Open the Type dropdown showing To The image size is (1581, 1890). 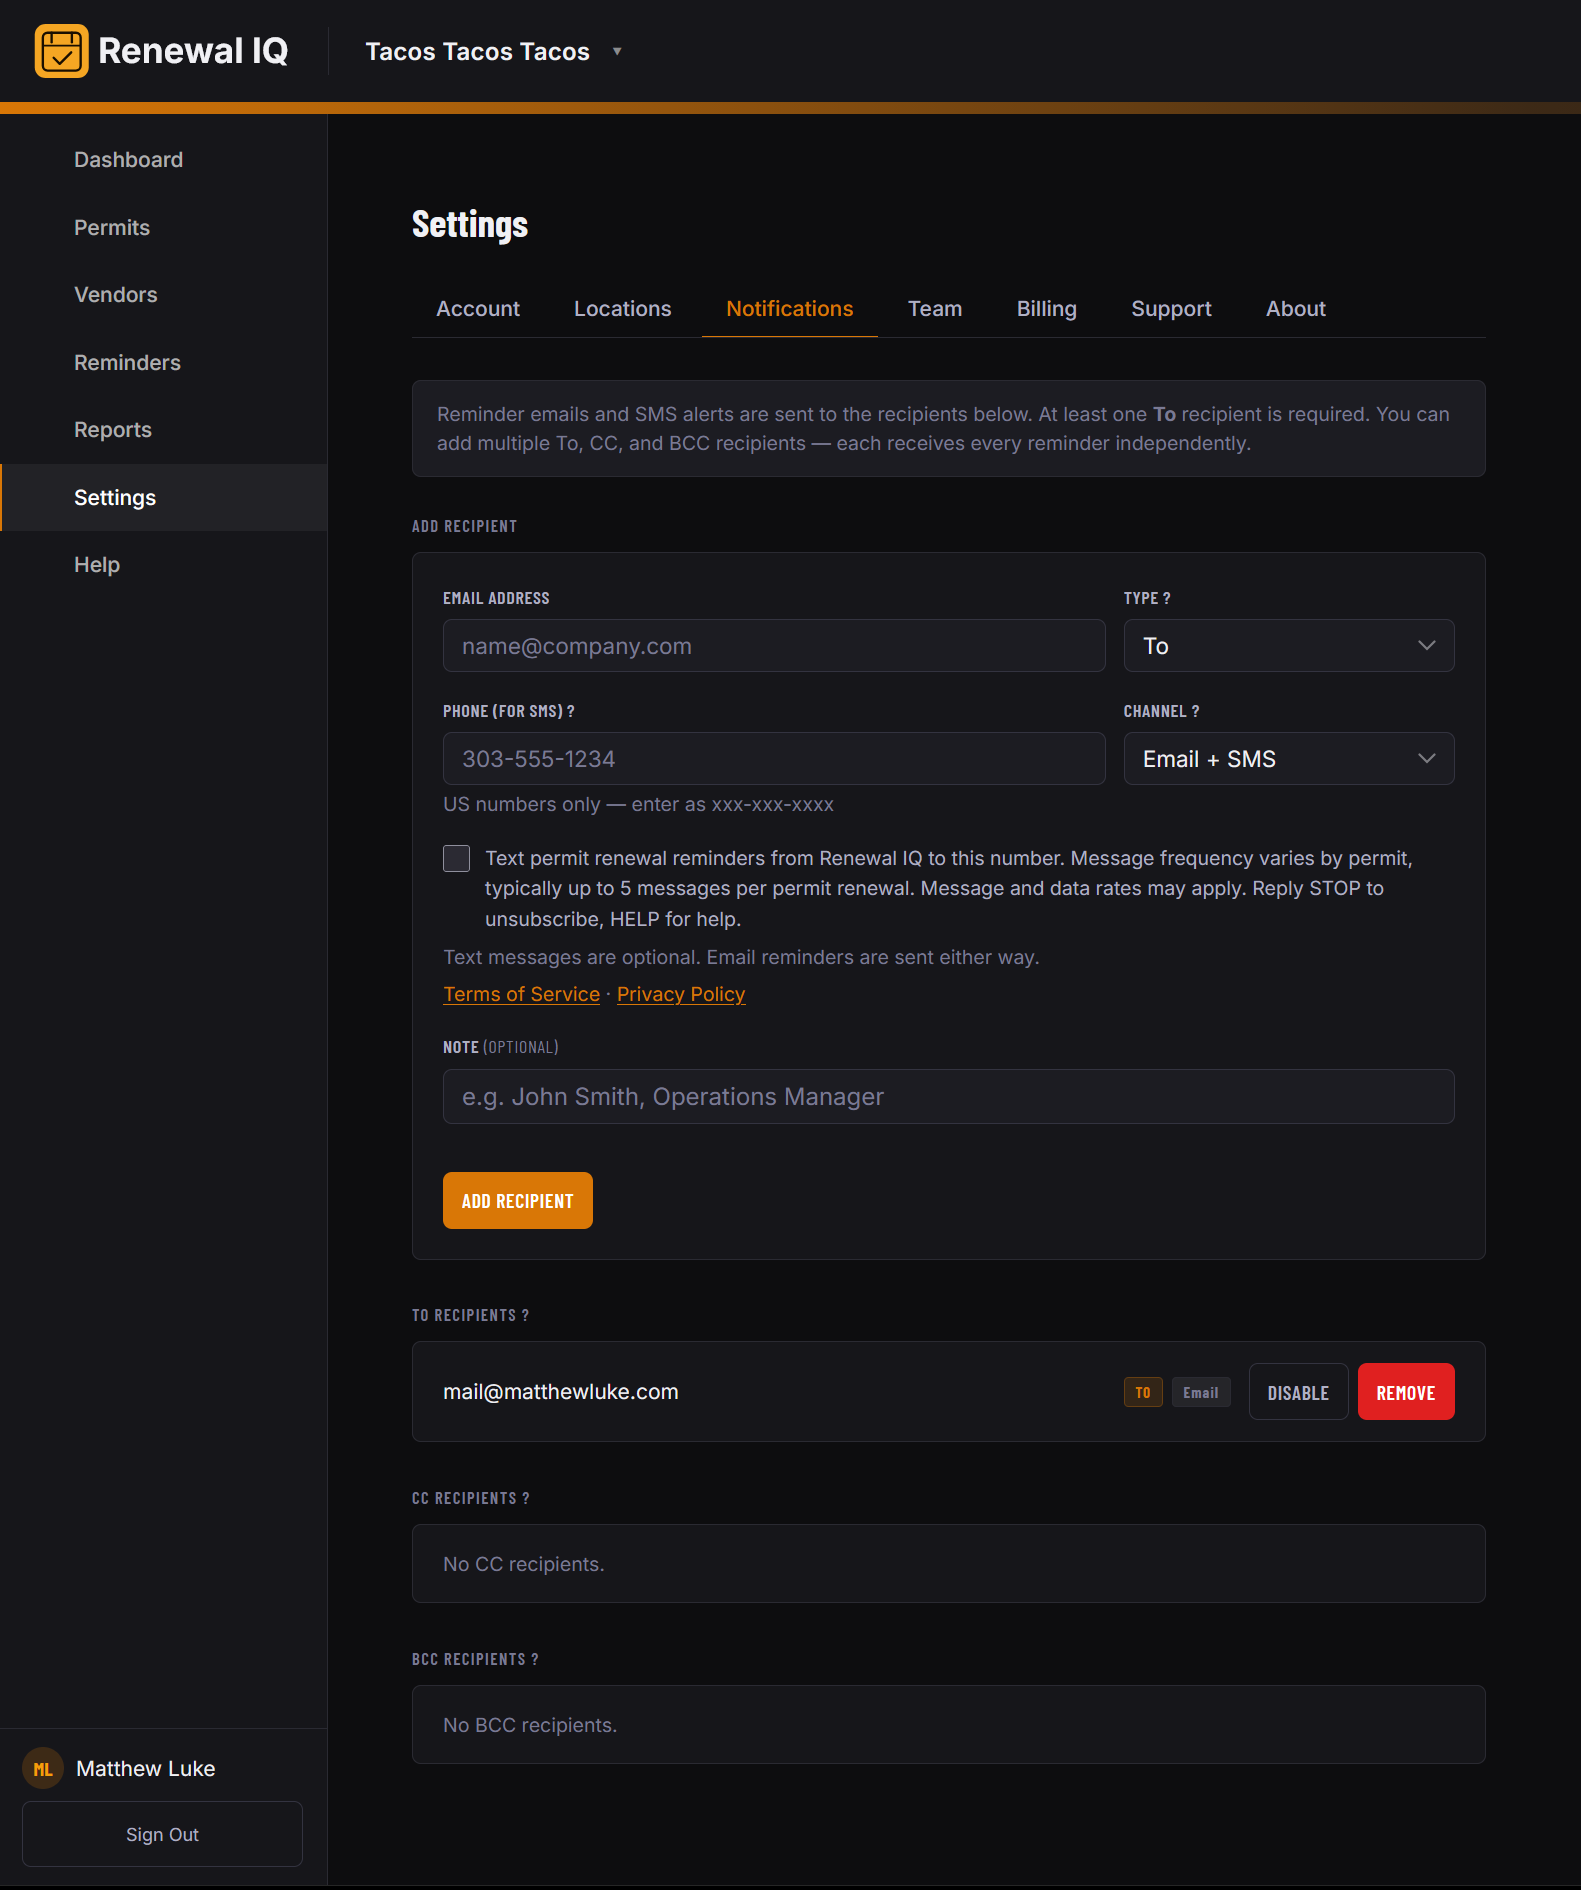coord(1288,646)
